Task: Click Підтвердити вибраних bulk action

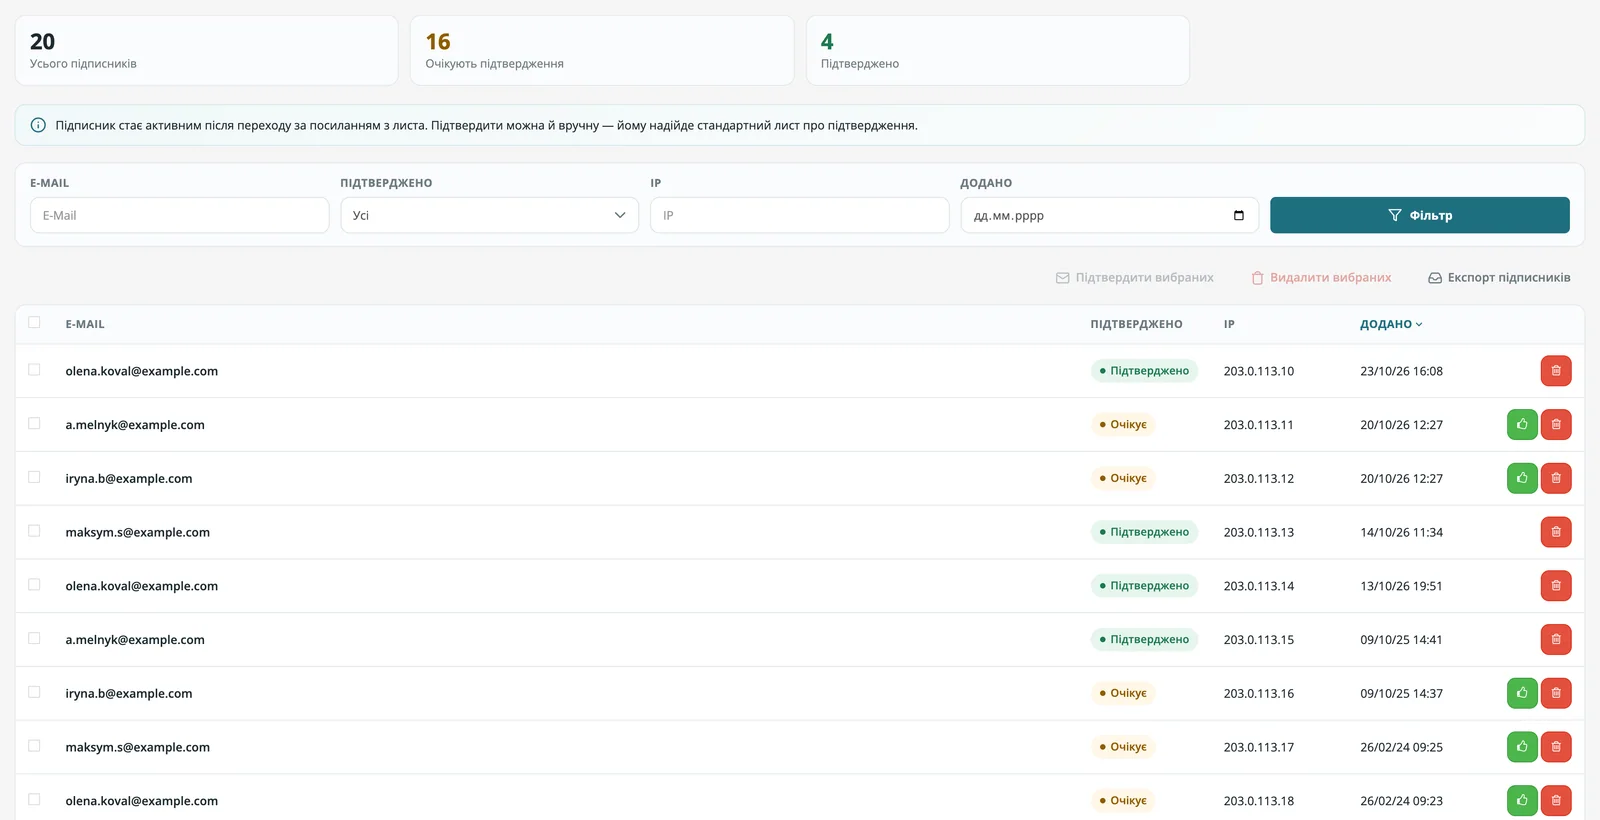Action: [1135, 278]
